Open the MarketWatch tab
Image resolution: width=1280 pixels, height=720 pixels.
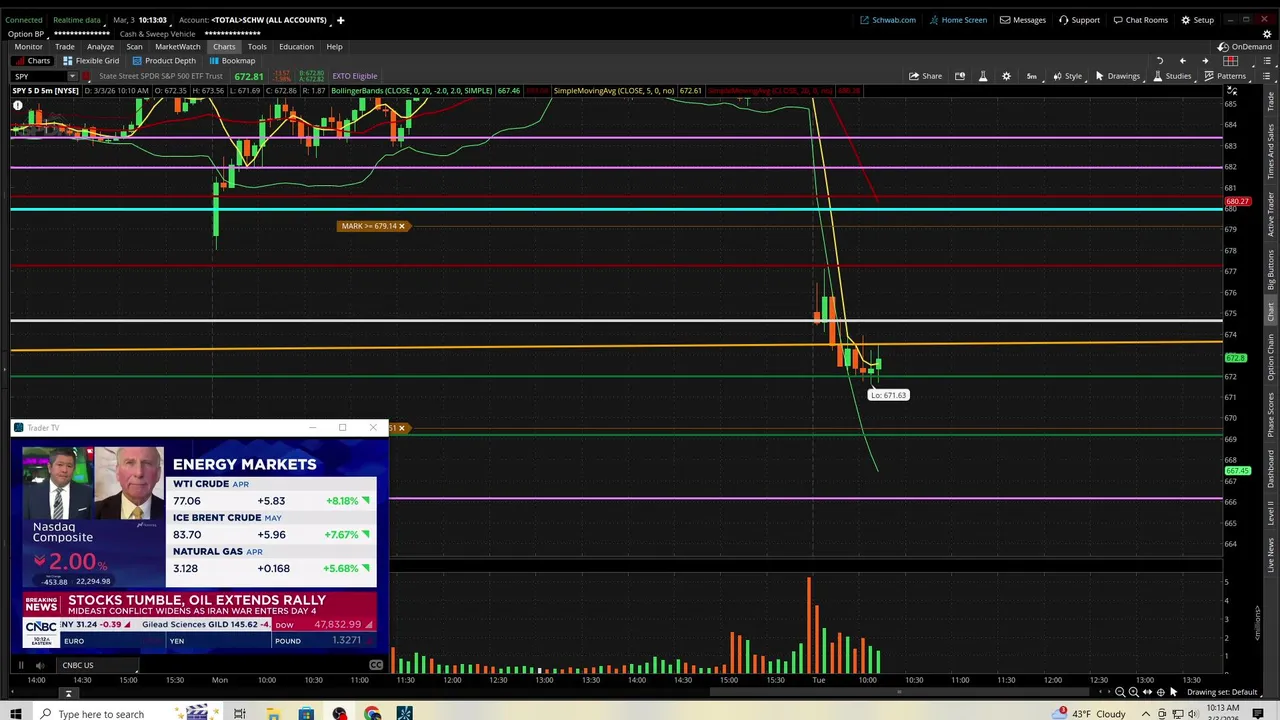[177, 47]
